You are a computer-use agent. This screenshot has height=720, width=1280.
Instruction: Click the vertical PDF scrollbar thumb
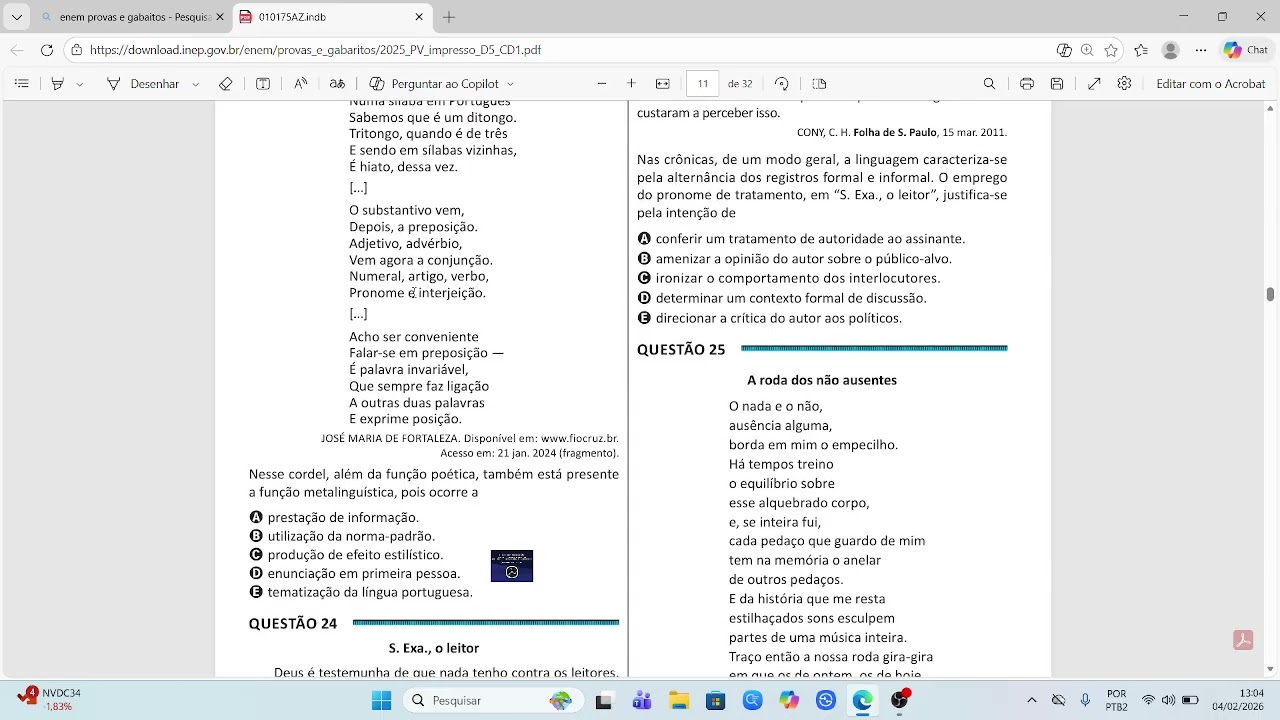pyautogui.click(x=1270, y=294)
